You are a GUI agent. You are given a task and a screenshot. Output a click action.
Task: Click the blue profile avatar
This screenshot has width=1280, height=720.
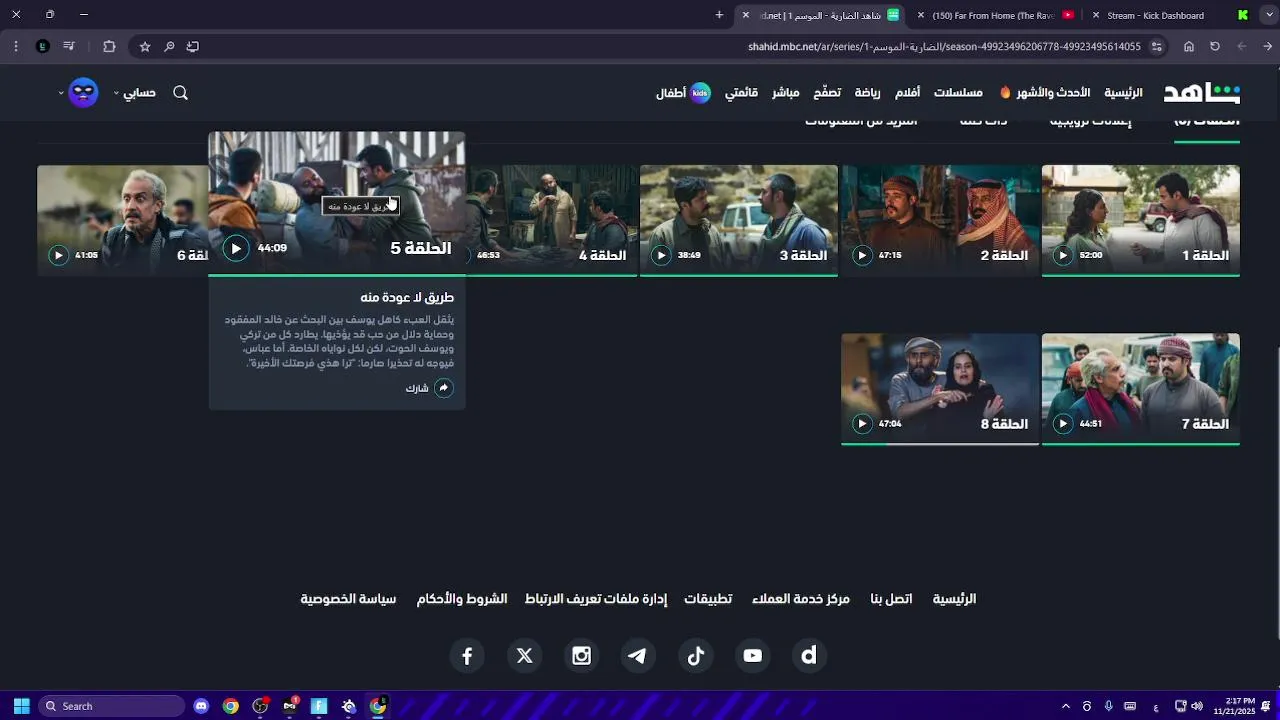83,93
